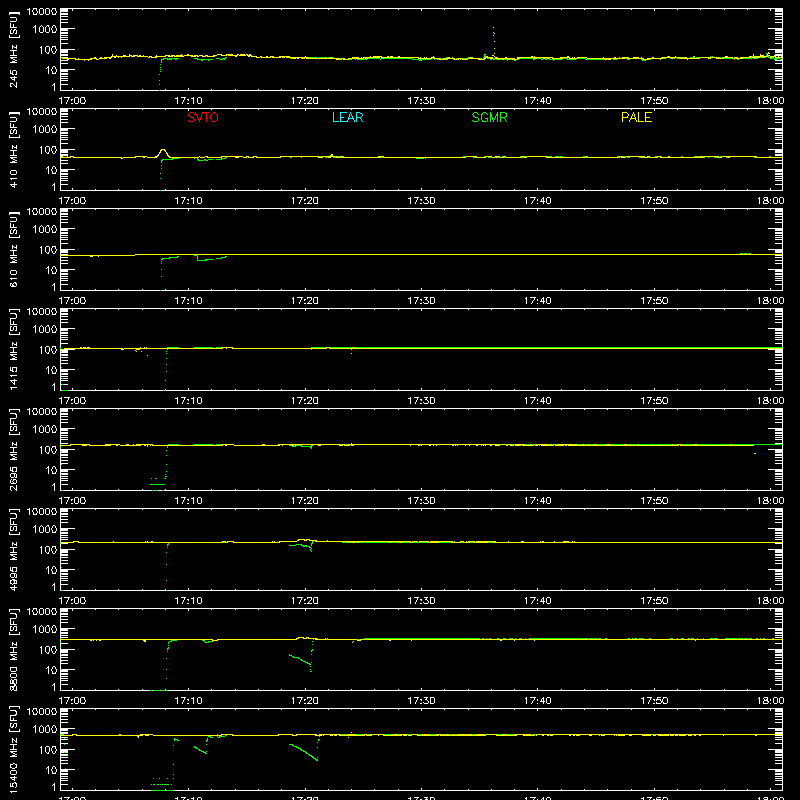Click the 15400 MHz [SFU] axis label
Image resolution: width=800 pixels, height=800 pixels.
[14, 749]
